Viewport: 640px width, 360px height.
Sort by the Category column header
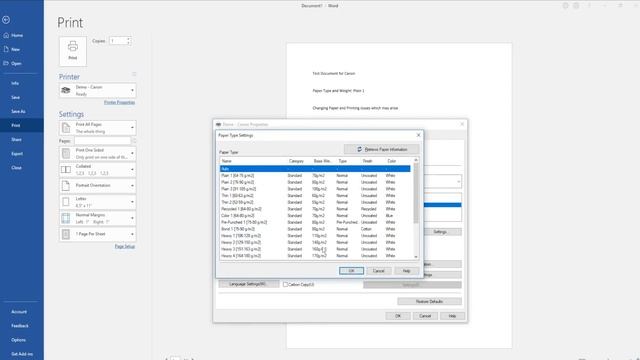click(299, 161)
